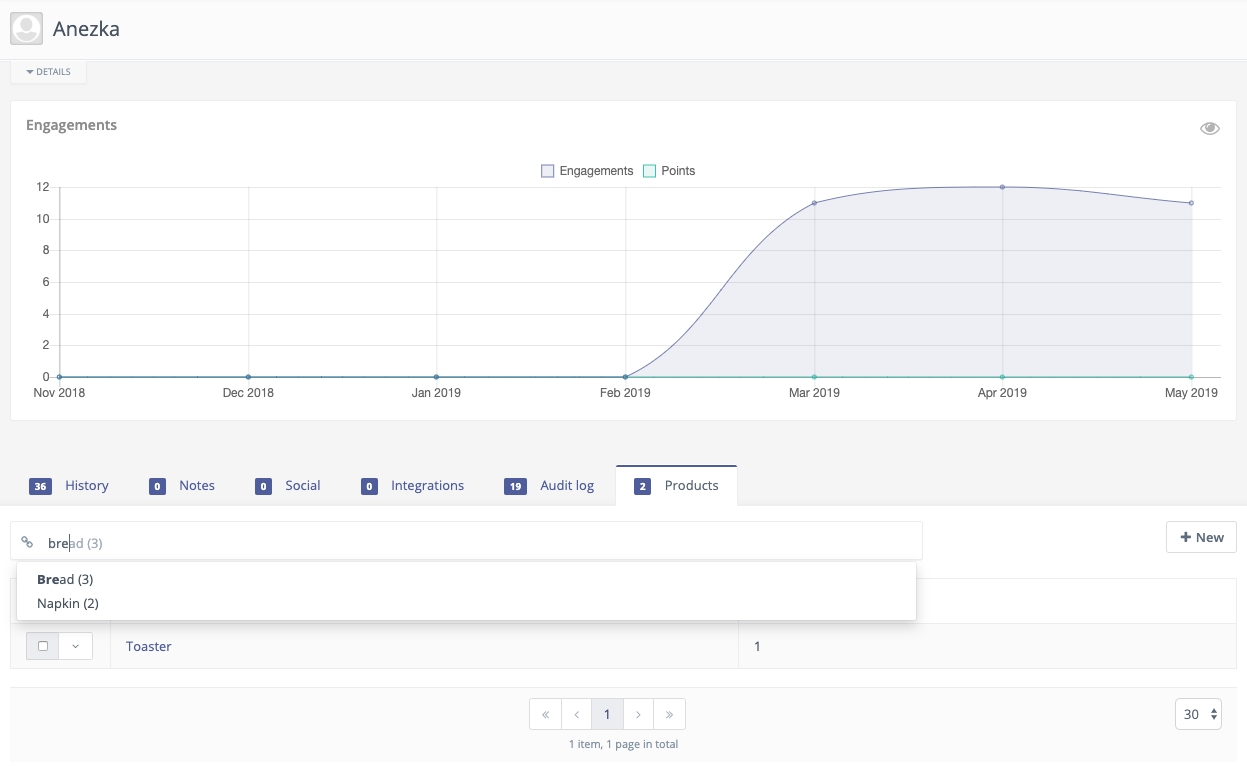
Task: Expand the Details section
Action: [48, 72]
